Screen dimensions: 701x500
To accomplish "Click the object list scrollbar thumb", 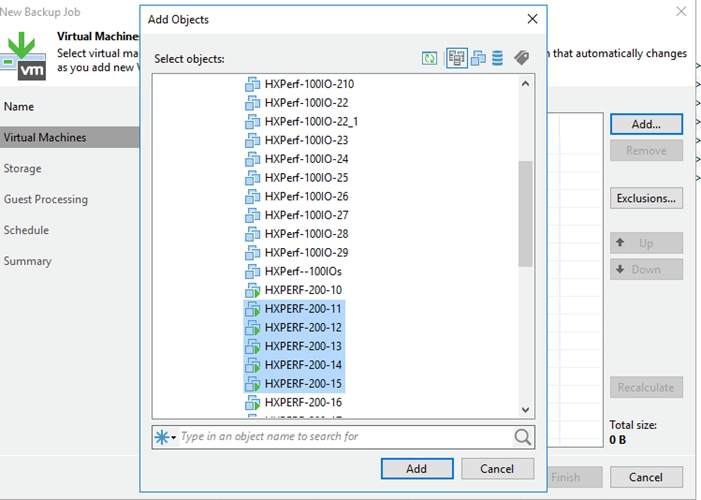I will click(525, 214).
